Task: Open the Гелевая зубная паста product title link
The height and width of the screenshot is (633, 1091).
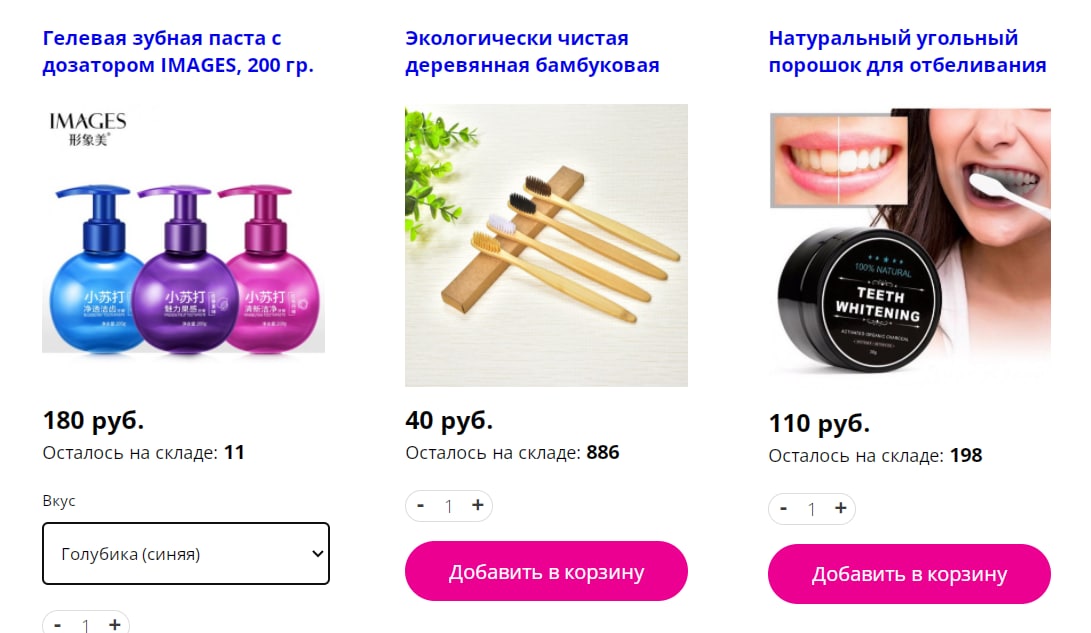Action: tap(178, 51)
